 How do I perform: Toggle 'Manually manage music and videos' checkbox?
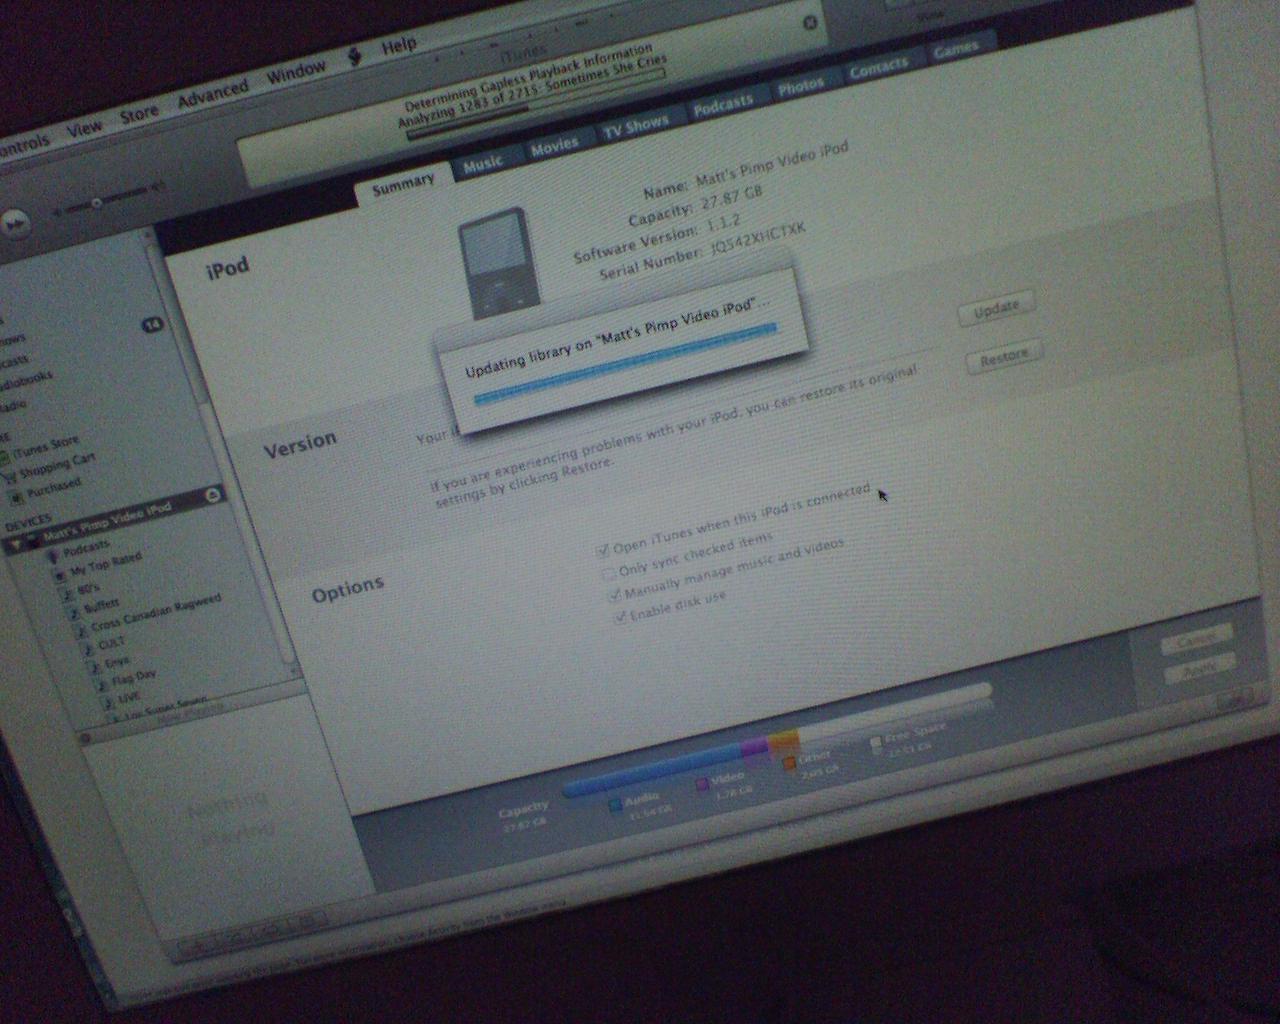[614, 595]
